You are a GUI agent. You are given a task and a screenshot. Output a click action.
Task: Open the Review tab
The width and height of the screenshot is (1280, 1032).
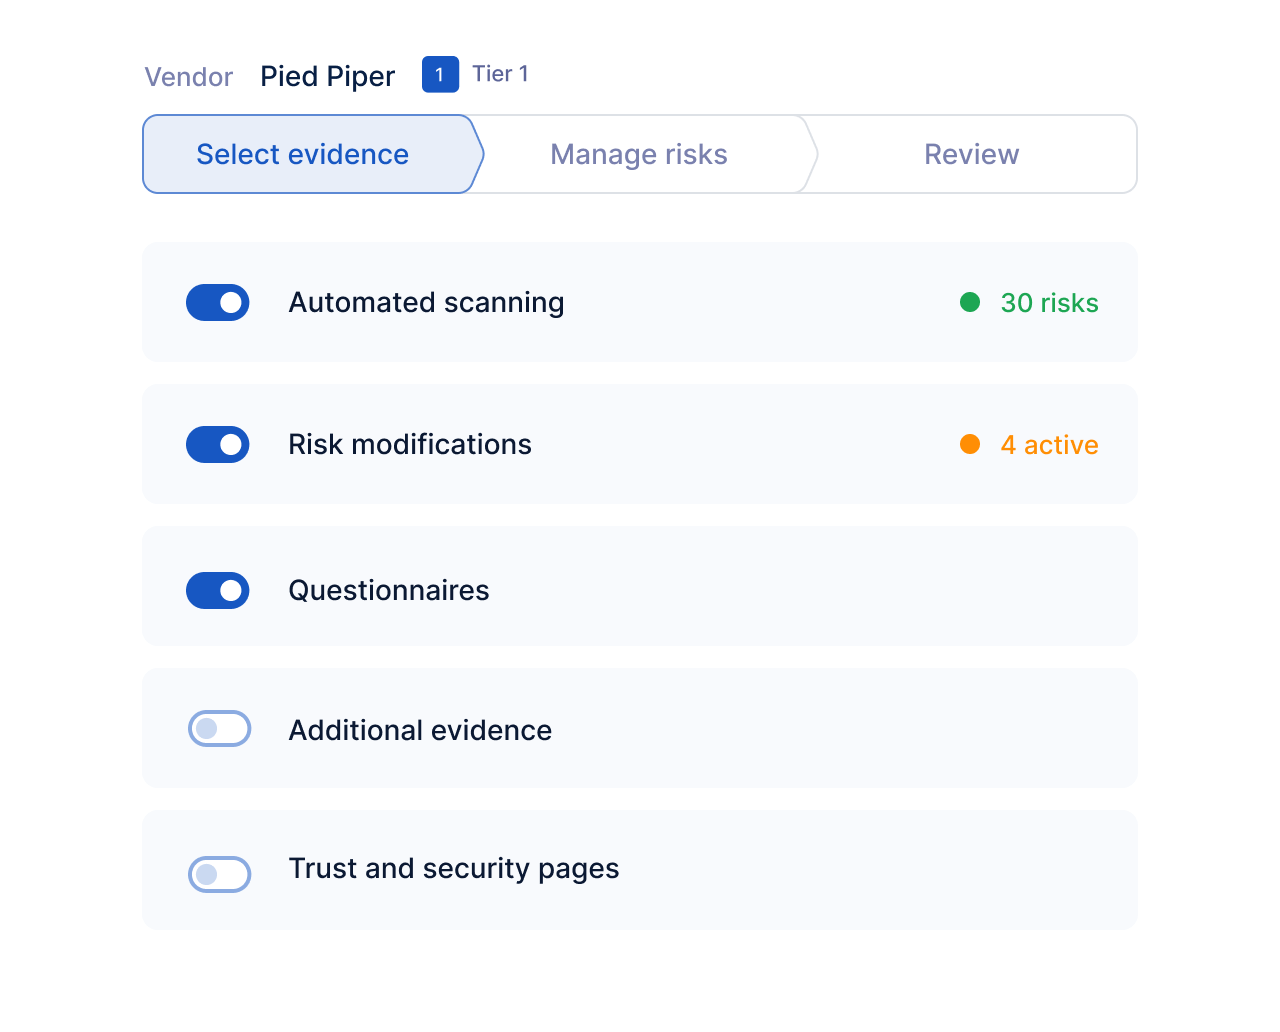[971, 154]
